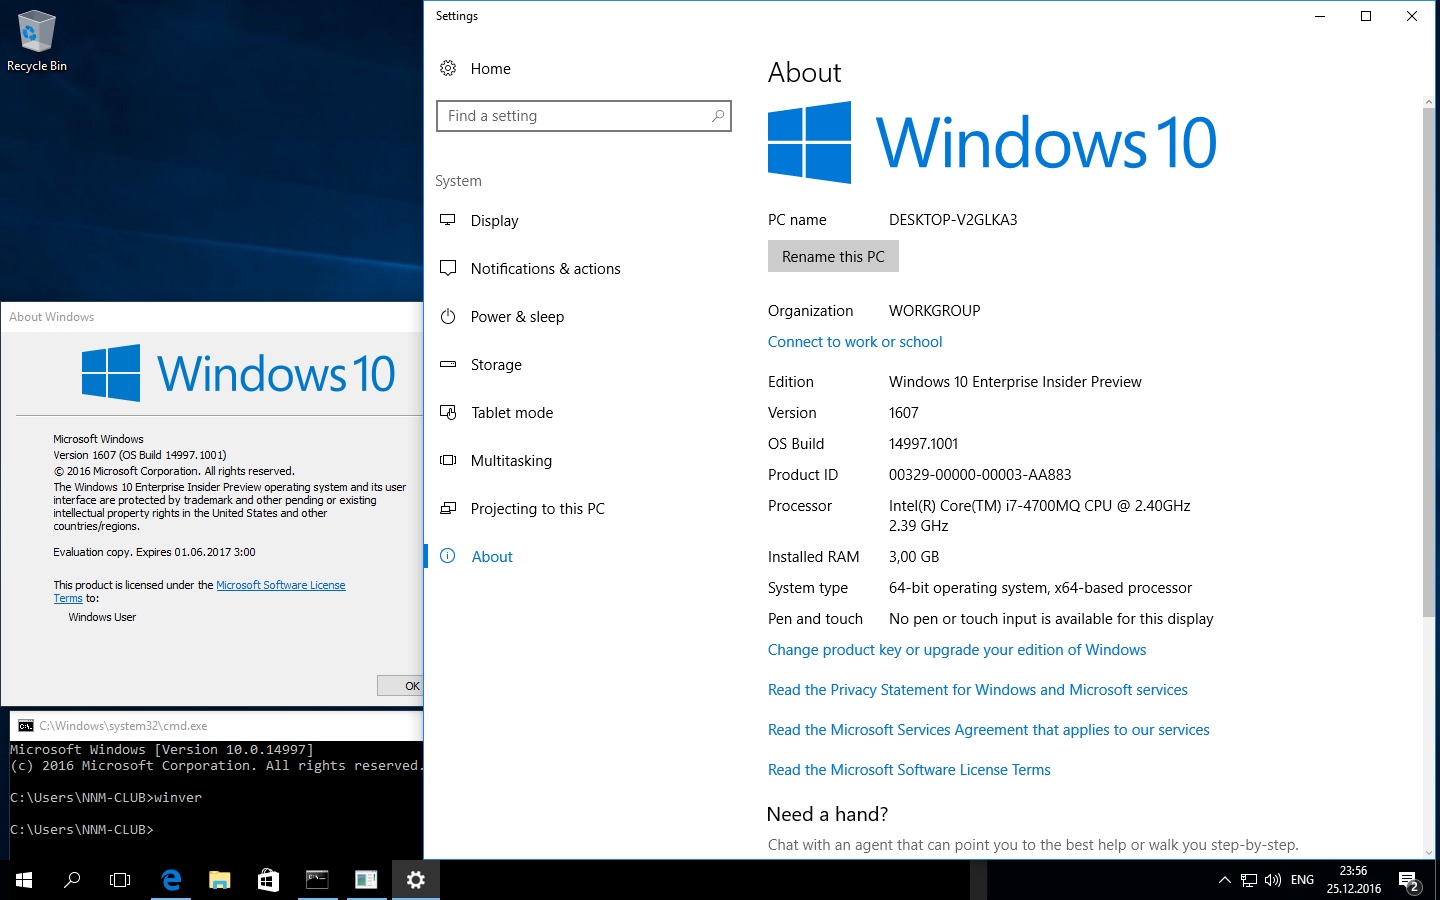Open the Recycle Bin desktop icon
The height and width of the screenshot is (900, 1440).
click(37, 41)
